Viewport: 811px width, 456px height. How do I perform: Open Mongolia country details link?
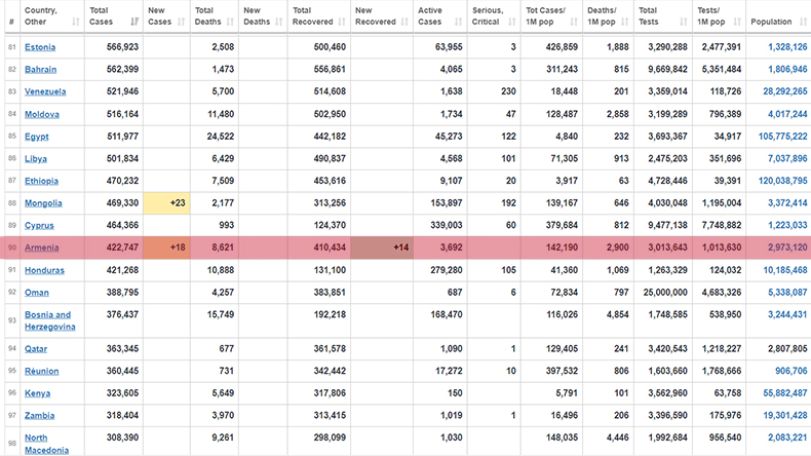click(x=43, y=203)
